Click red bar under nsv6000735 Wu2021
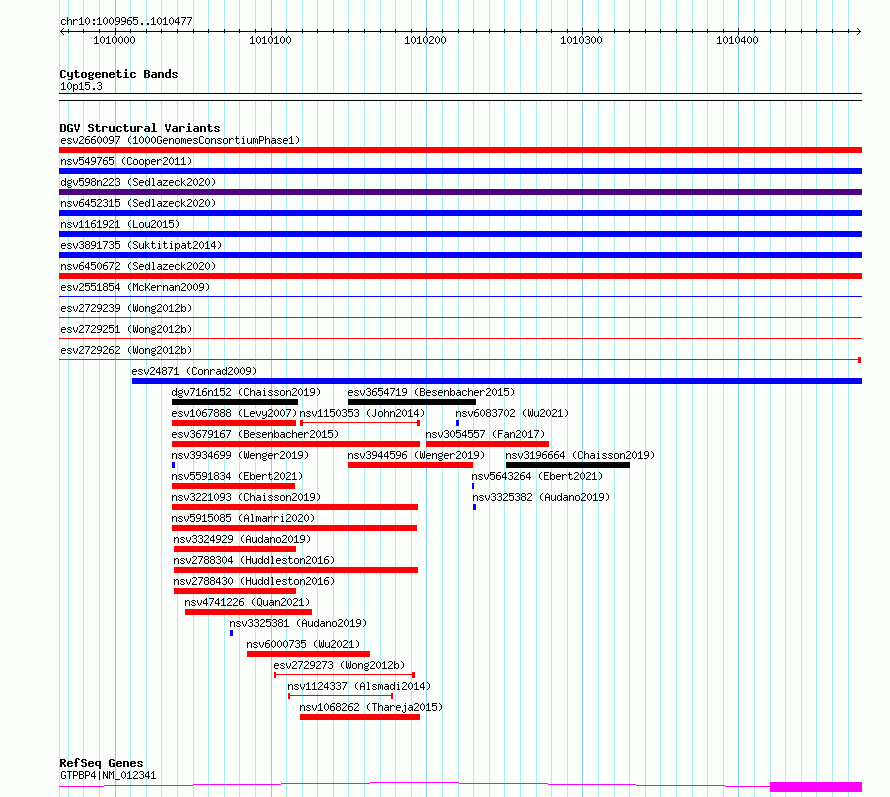890x797 pixels. pyautogui.click(x=308, y=654)
